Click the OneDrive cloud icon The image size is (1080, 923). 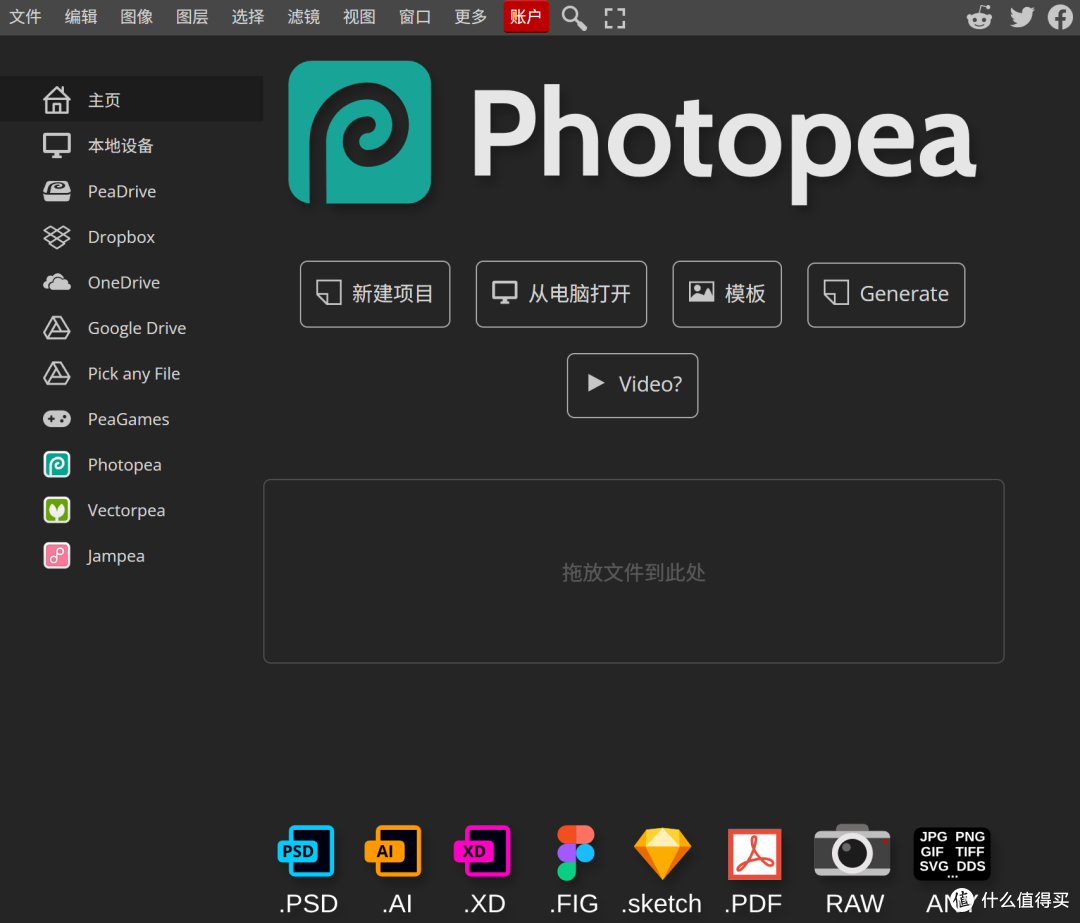[56, 282]
